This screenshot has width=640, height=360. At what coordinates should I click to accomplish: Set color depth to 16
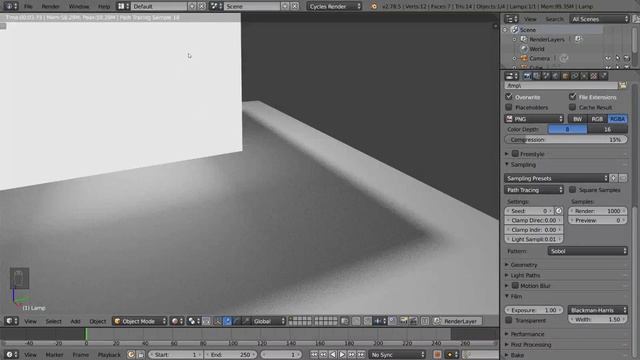[607, 129]
